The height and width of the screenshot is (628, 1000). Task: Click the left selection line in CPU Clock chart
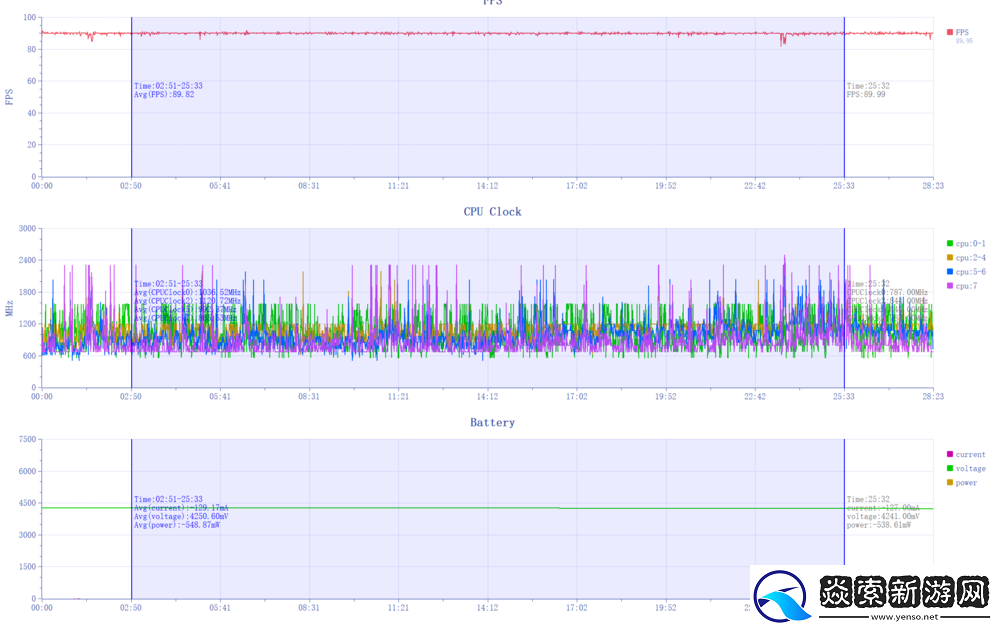[131, 330]
